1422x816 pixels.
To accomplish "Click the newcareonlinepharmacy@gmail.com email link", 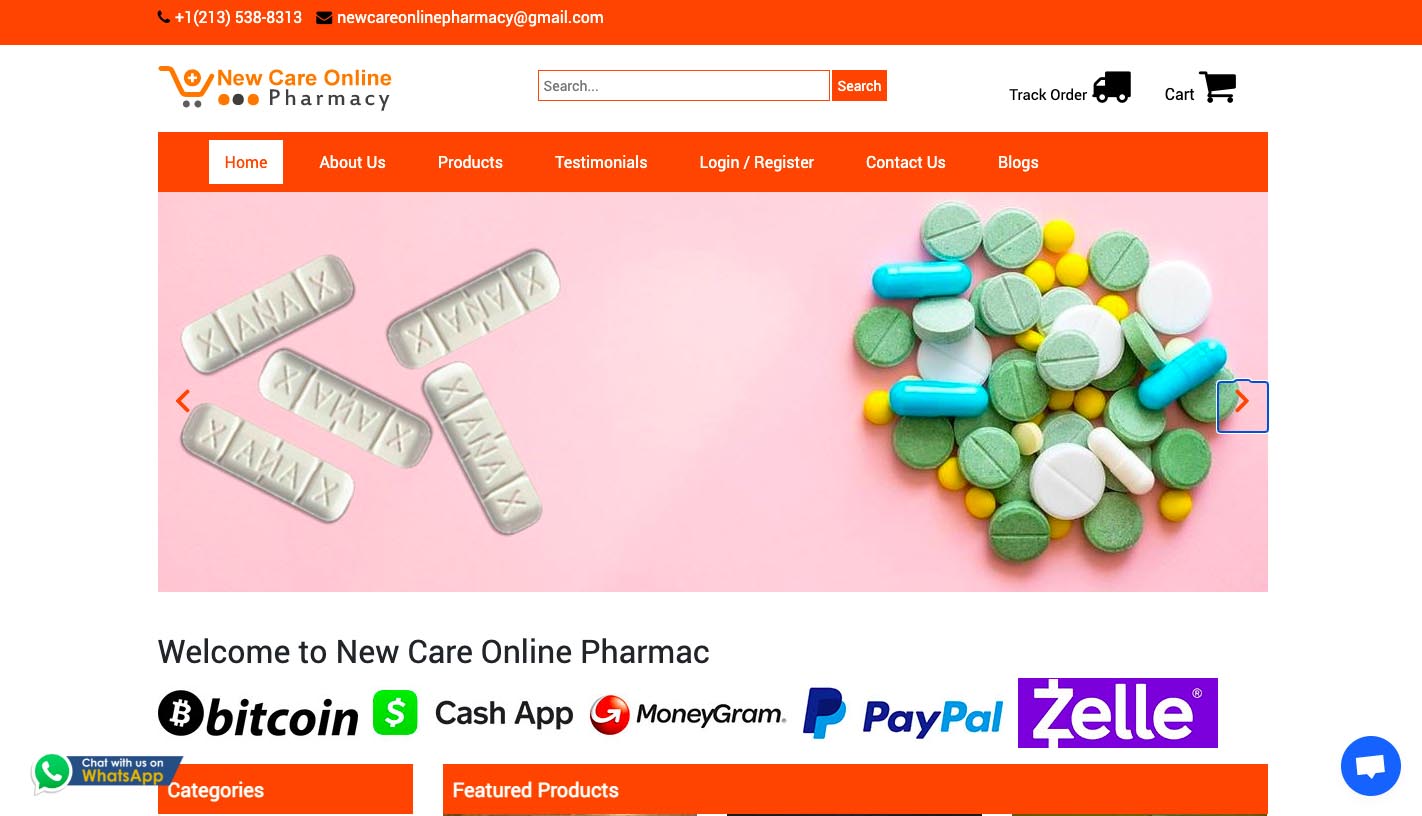I will click(470, 17).
